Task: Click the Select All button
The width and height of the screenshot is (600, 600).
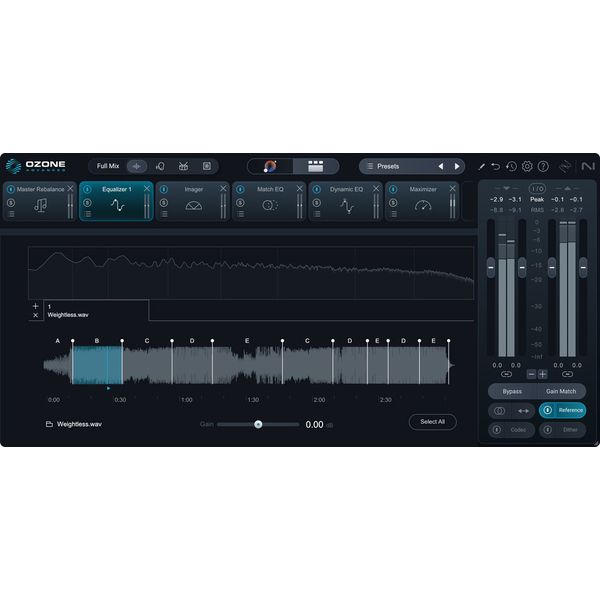Action: [432, 422]
